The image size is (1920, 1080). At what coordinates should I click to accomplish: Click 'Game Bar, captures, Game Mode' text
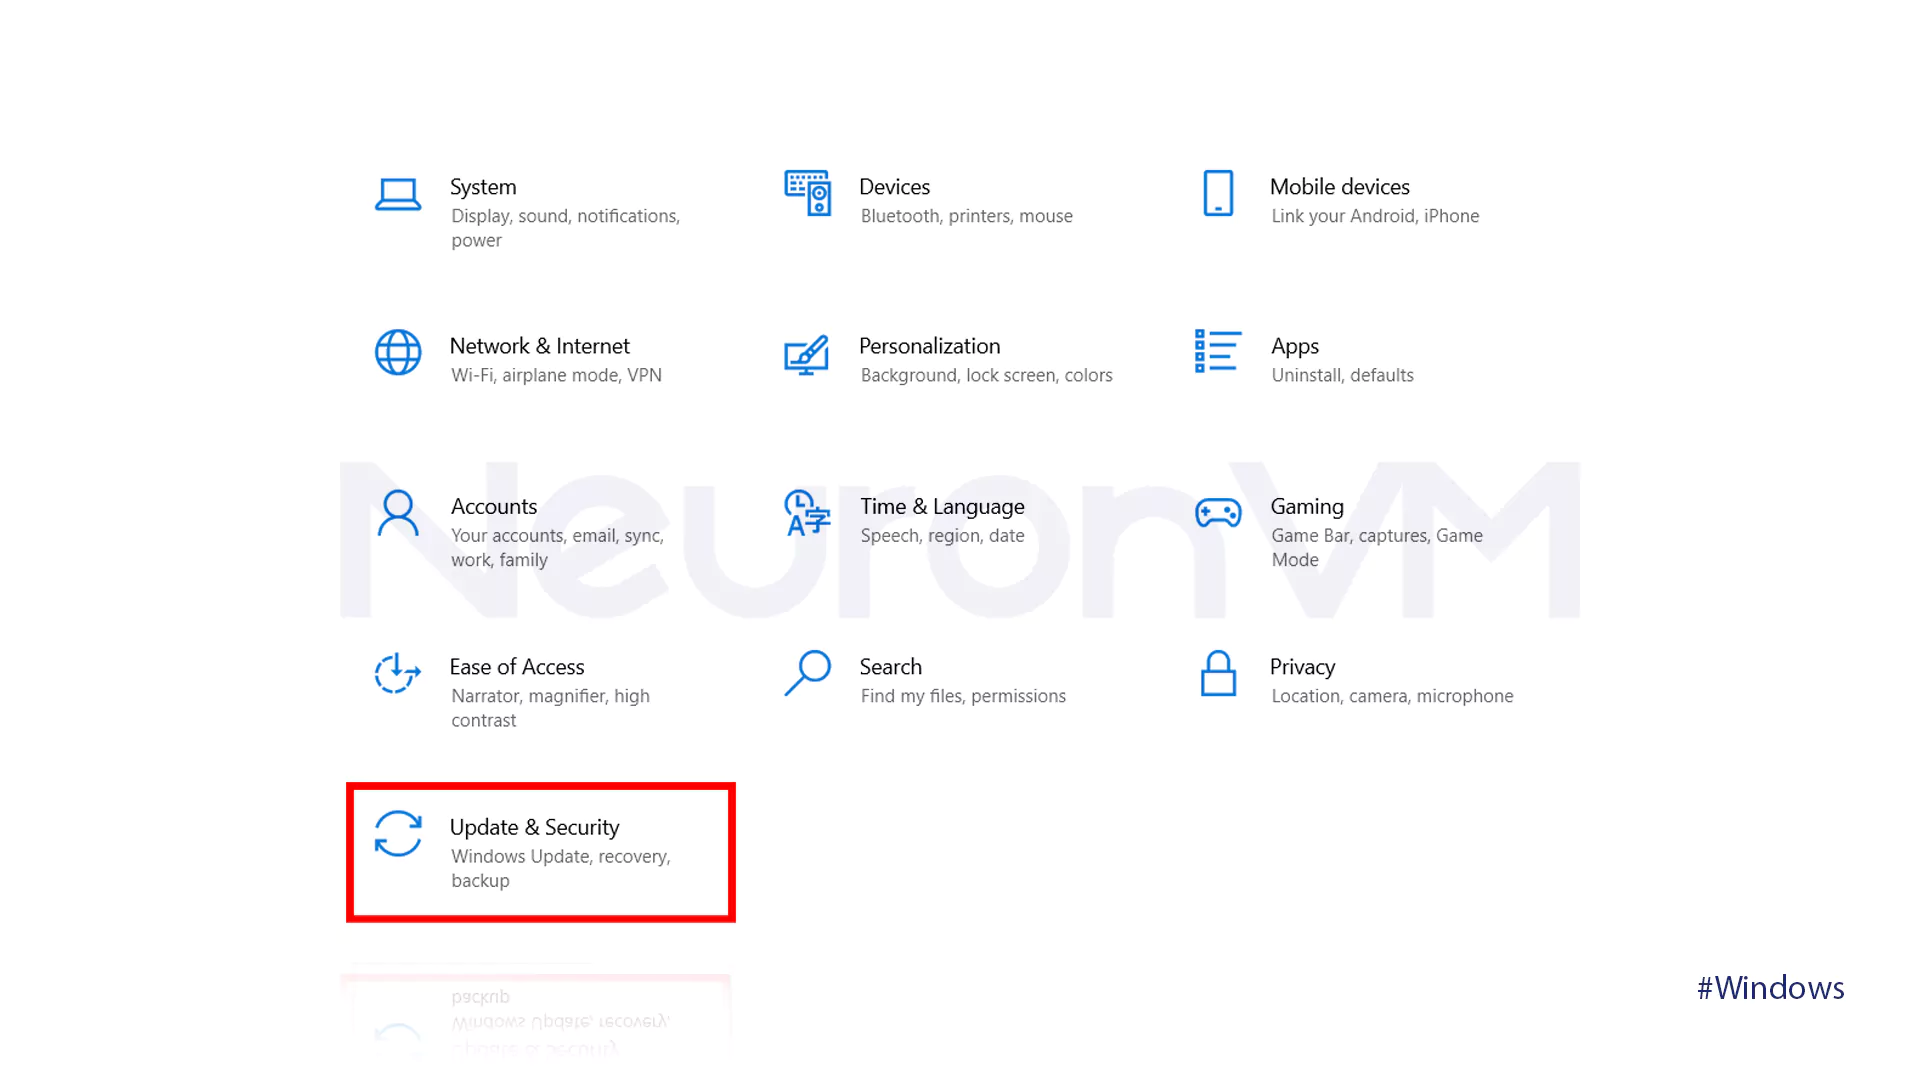click(1377, 548)
